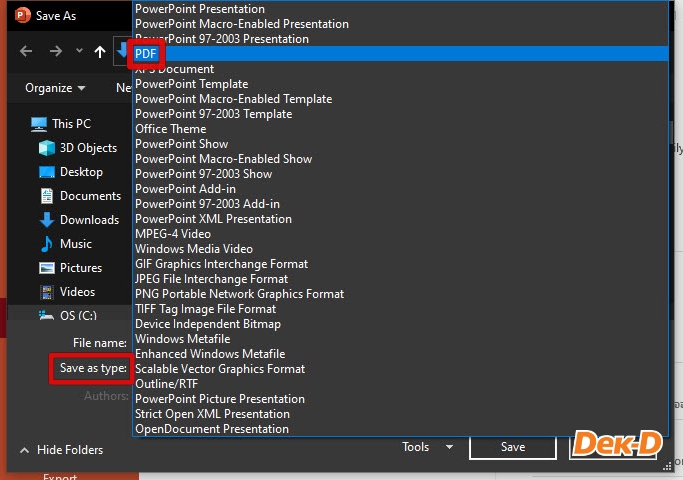Image resolution: width=683 pixels, height=480 pixels.
Task: Select the 3D Objects folder icon
Action: (x=47, y=148)
